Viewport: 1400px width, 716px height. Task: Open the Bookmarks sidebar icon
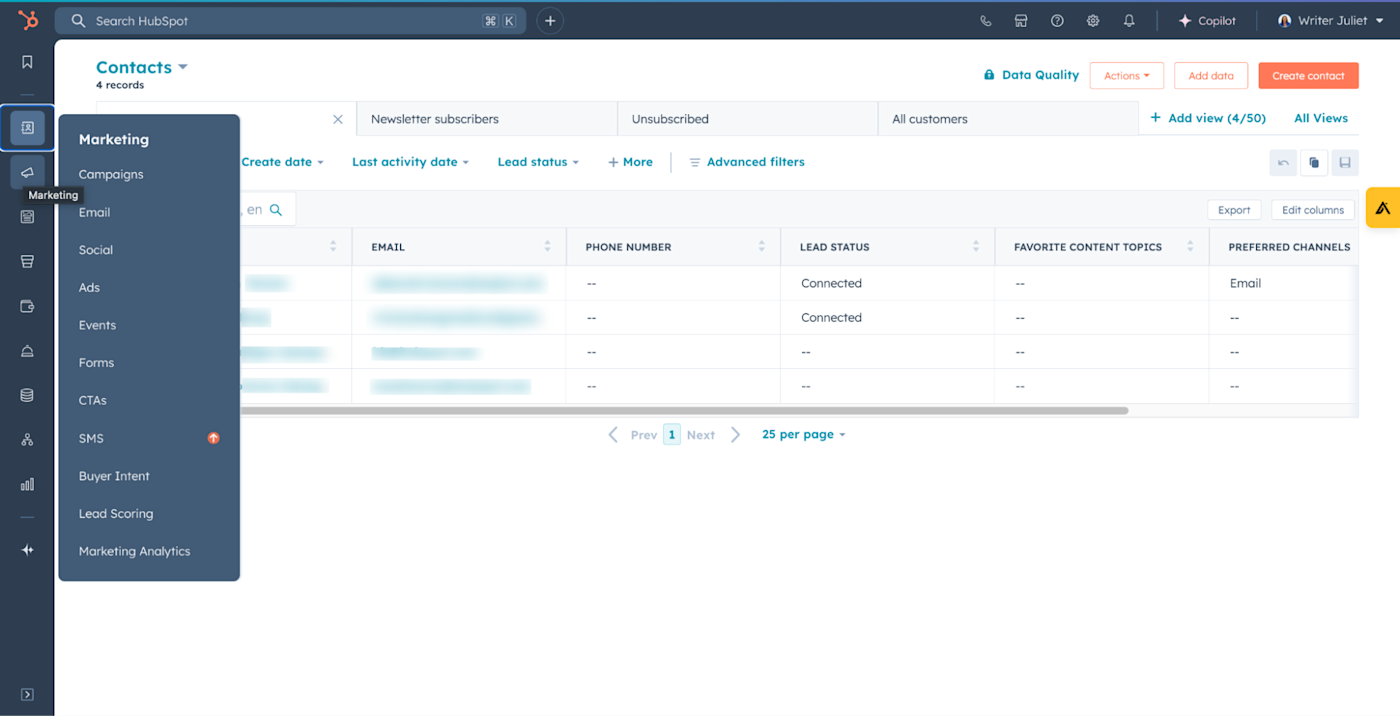pos(27,62)
